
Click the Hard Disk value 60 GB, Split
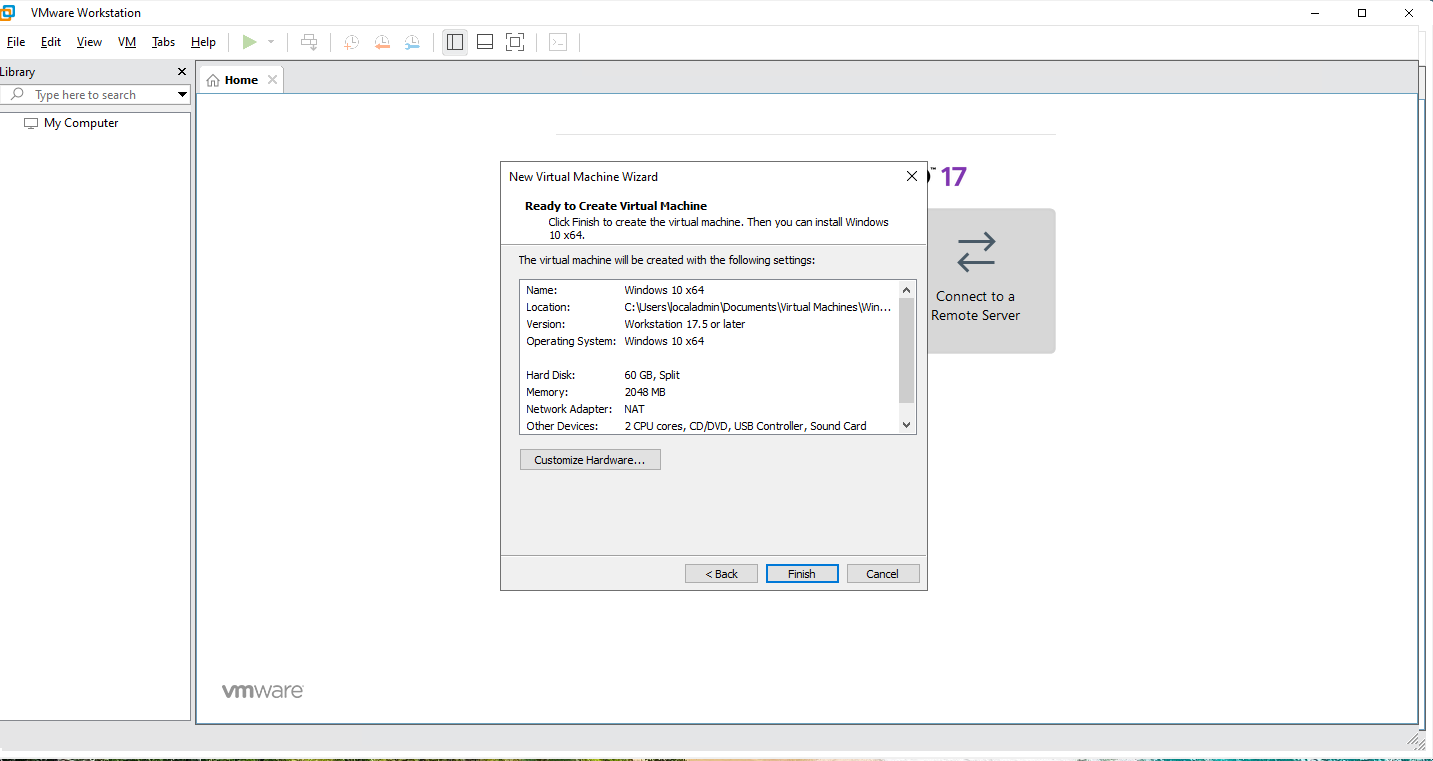pyautogui.click(x=652, y=375)
